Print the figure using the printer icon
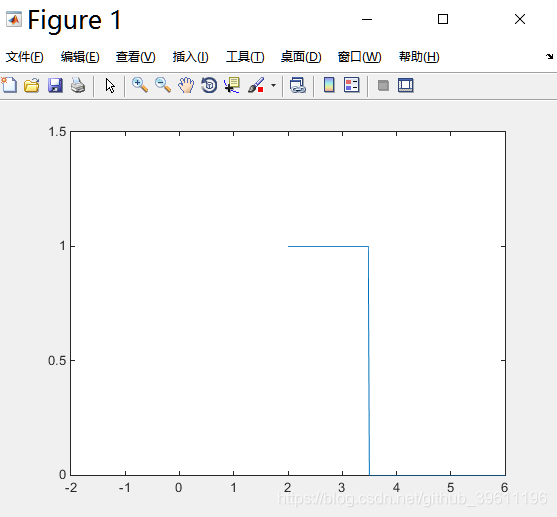This screenshot has width=557, height=517. (78, 85)
